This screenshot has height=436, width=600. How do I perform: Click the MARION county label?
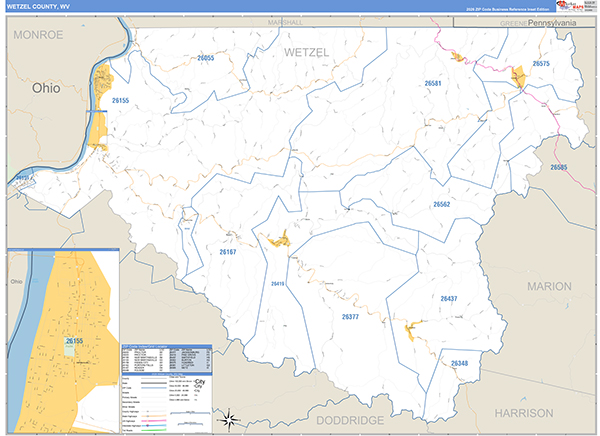click(x=549, y=286)
